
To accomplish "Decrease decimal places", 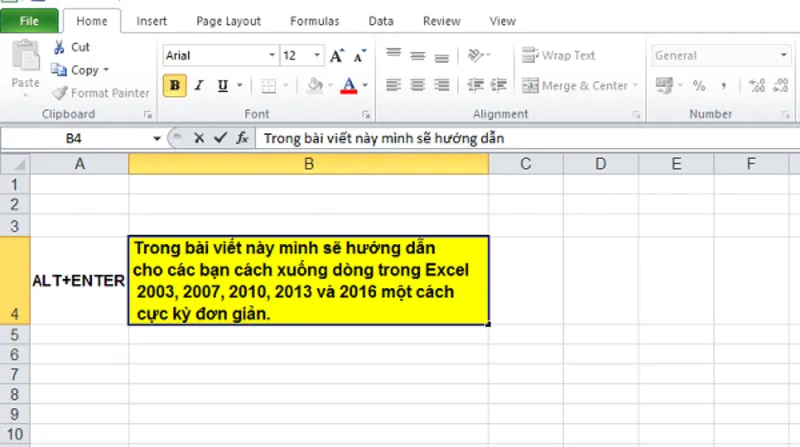I will 781,85.
